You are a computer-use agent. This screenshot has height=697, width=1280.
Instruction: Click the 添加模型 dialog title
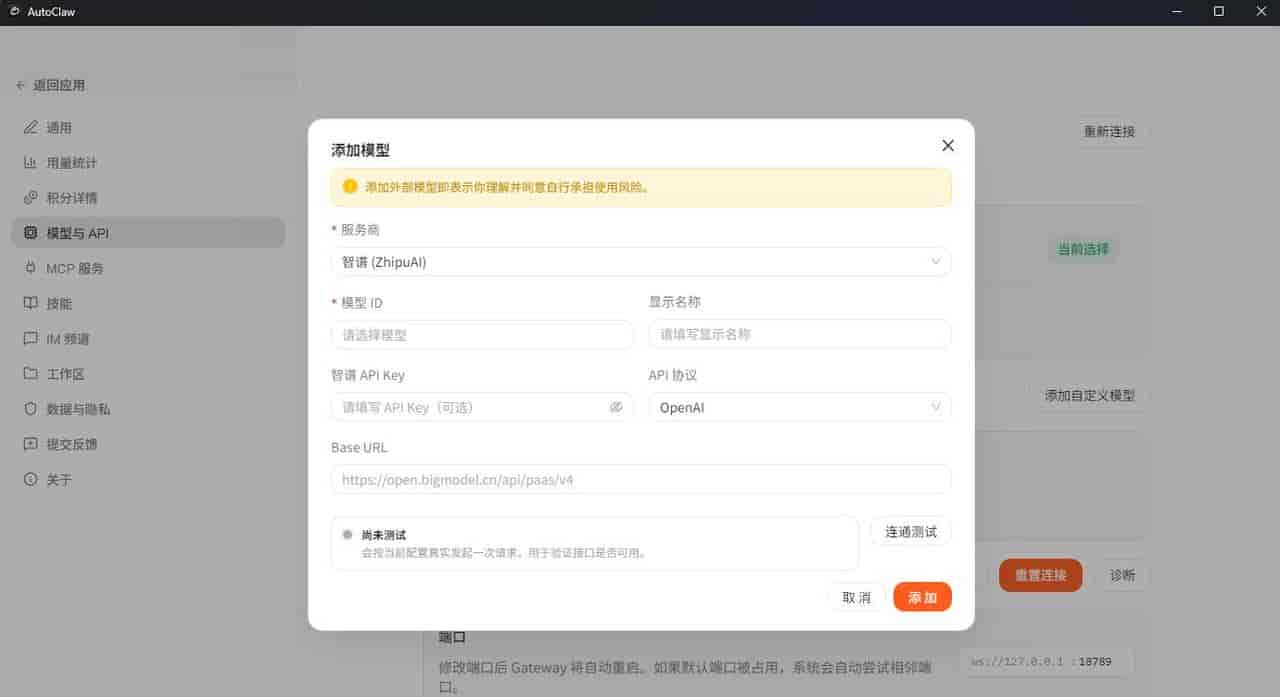coord(360,150)
